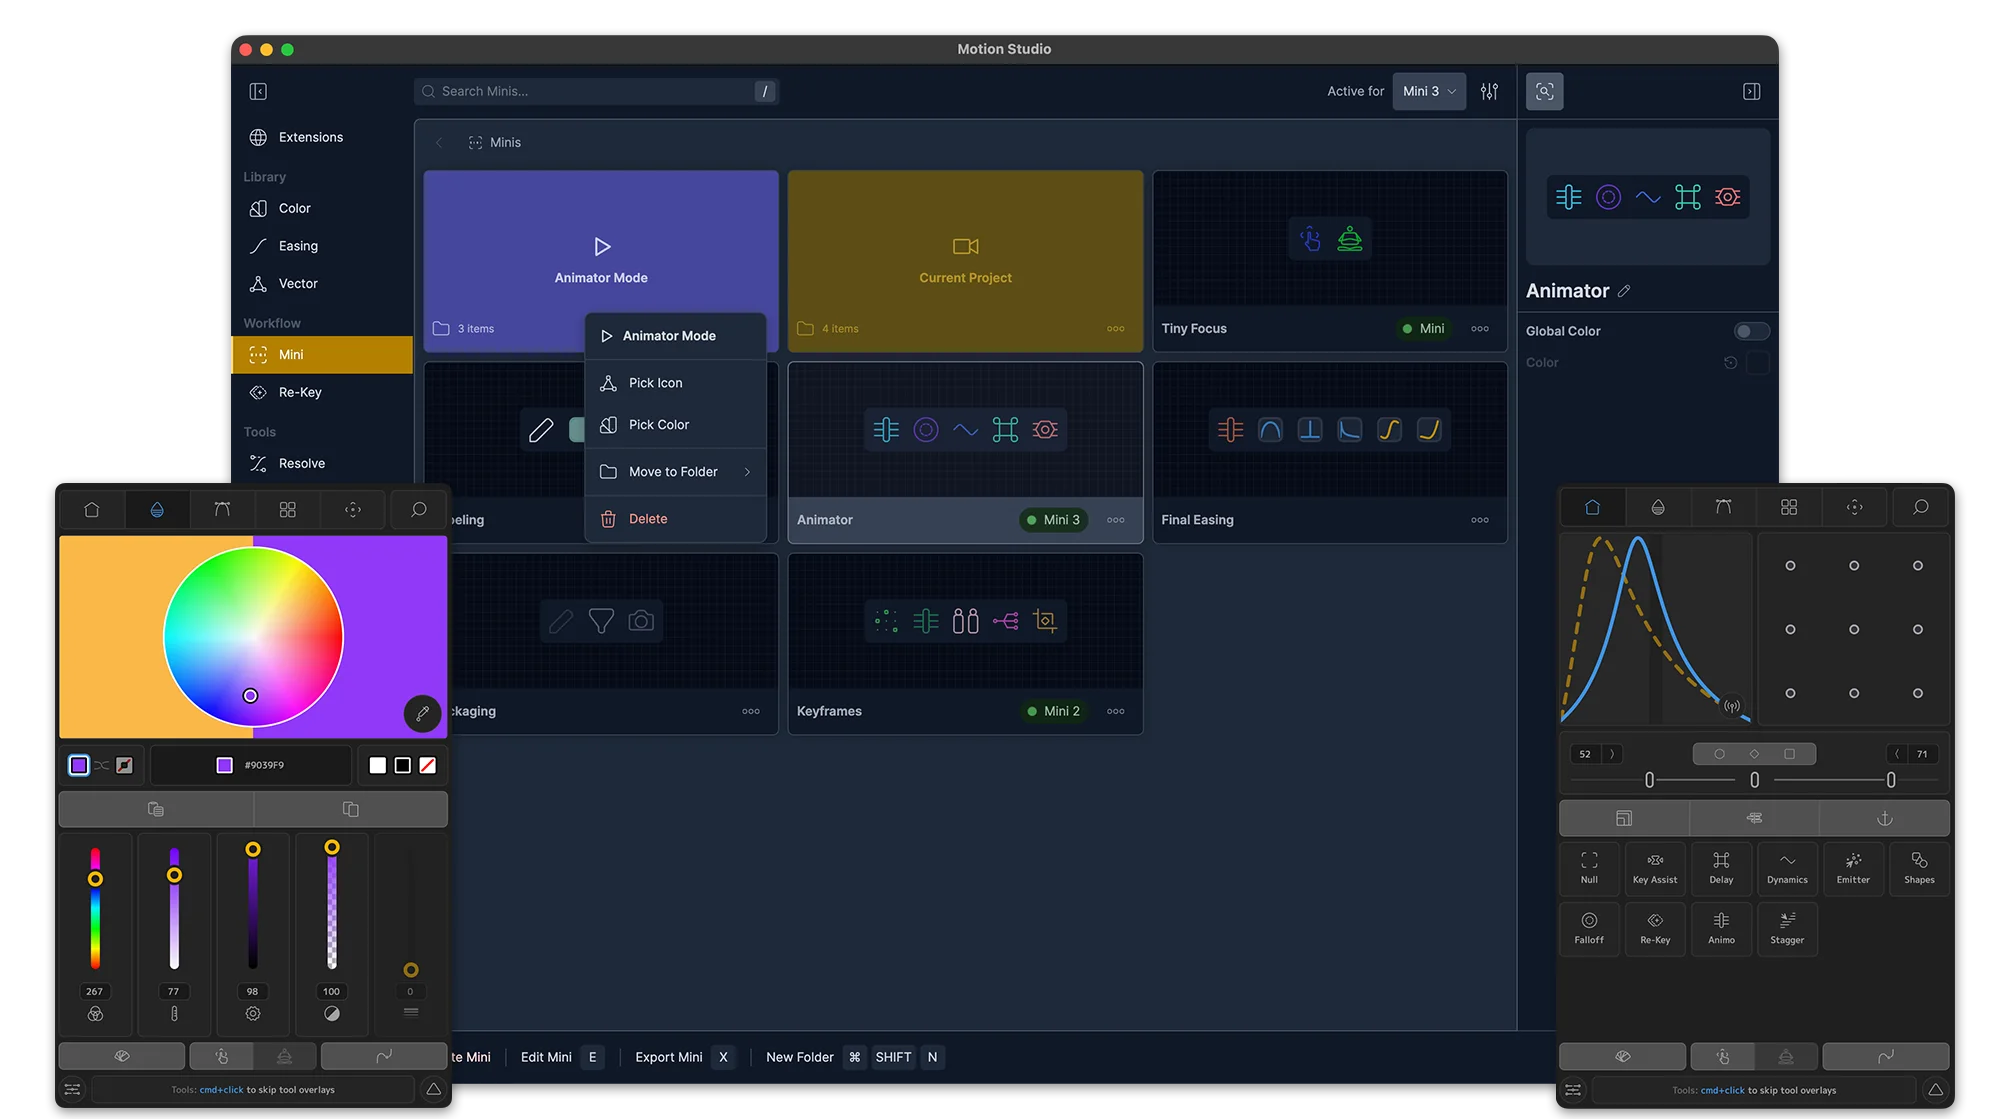
Task: Select color drop tab in left panel
Action: (157, 510)
